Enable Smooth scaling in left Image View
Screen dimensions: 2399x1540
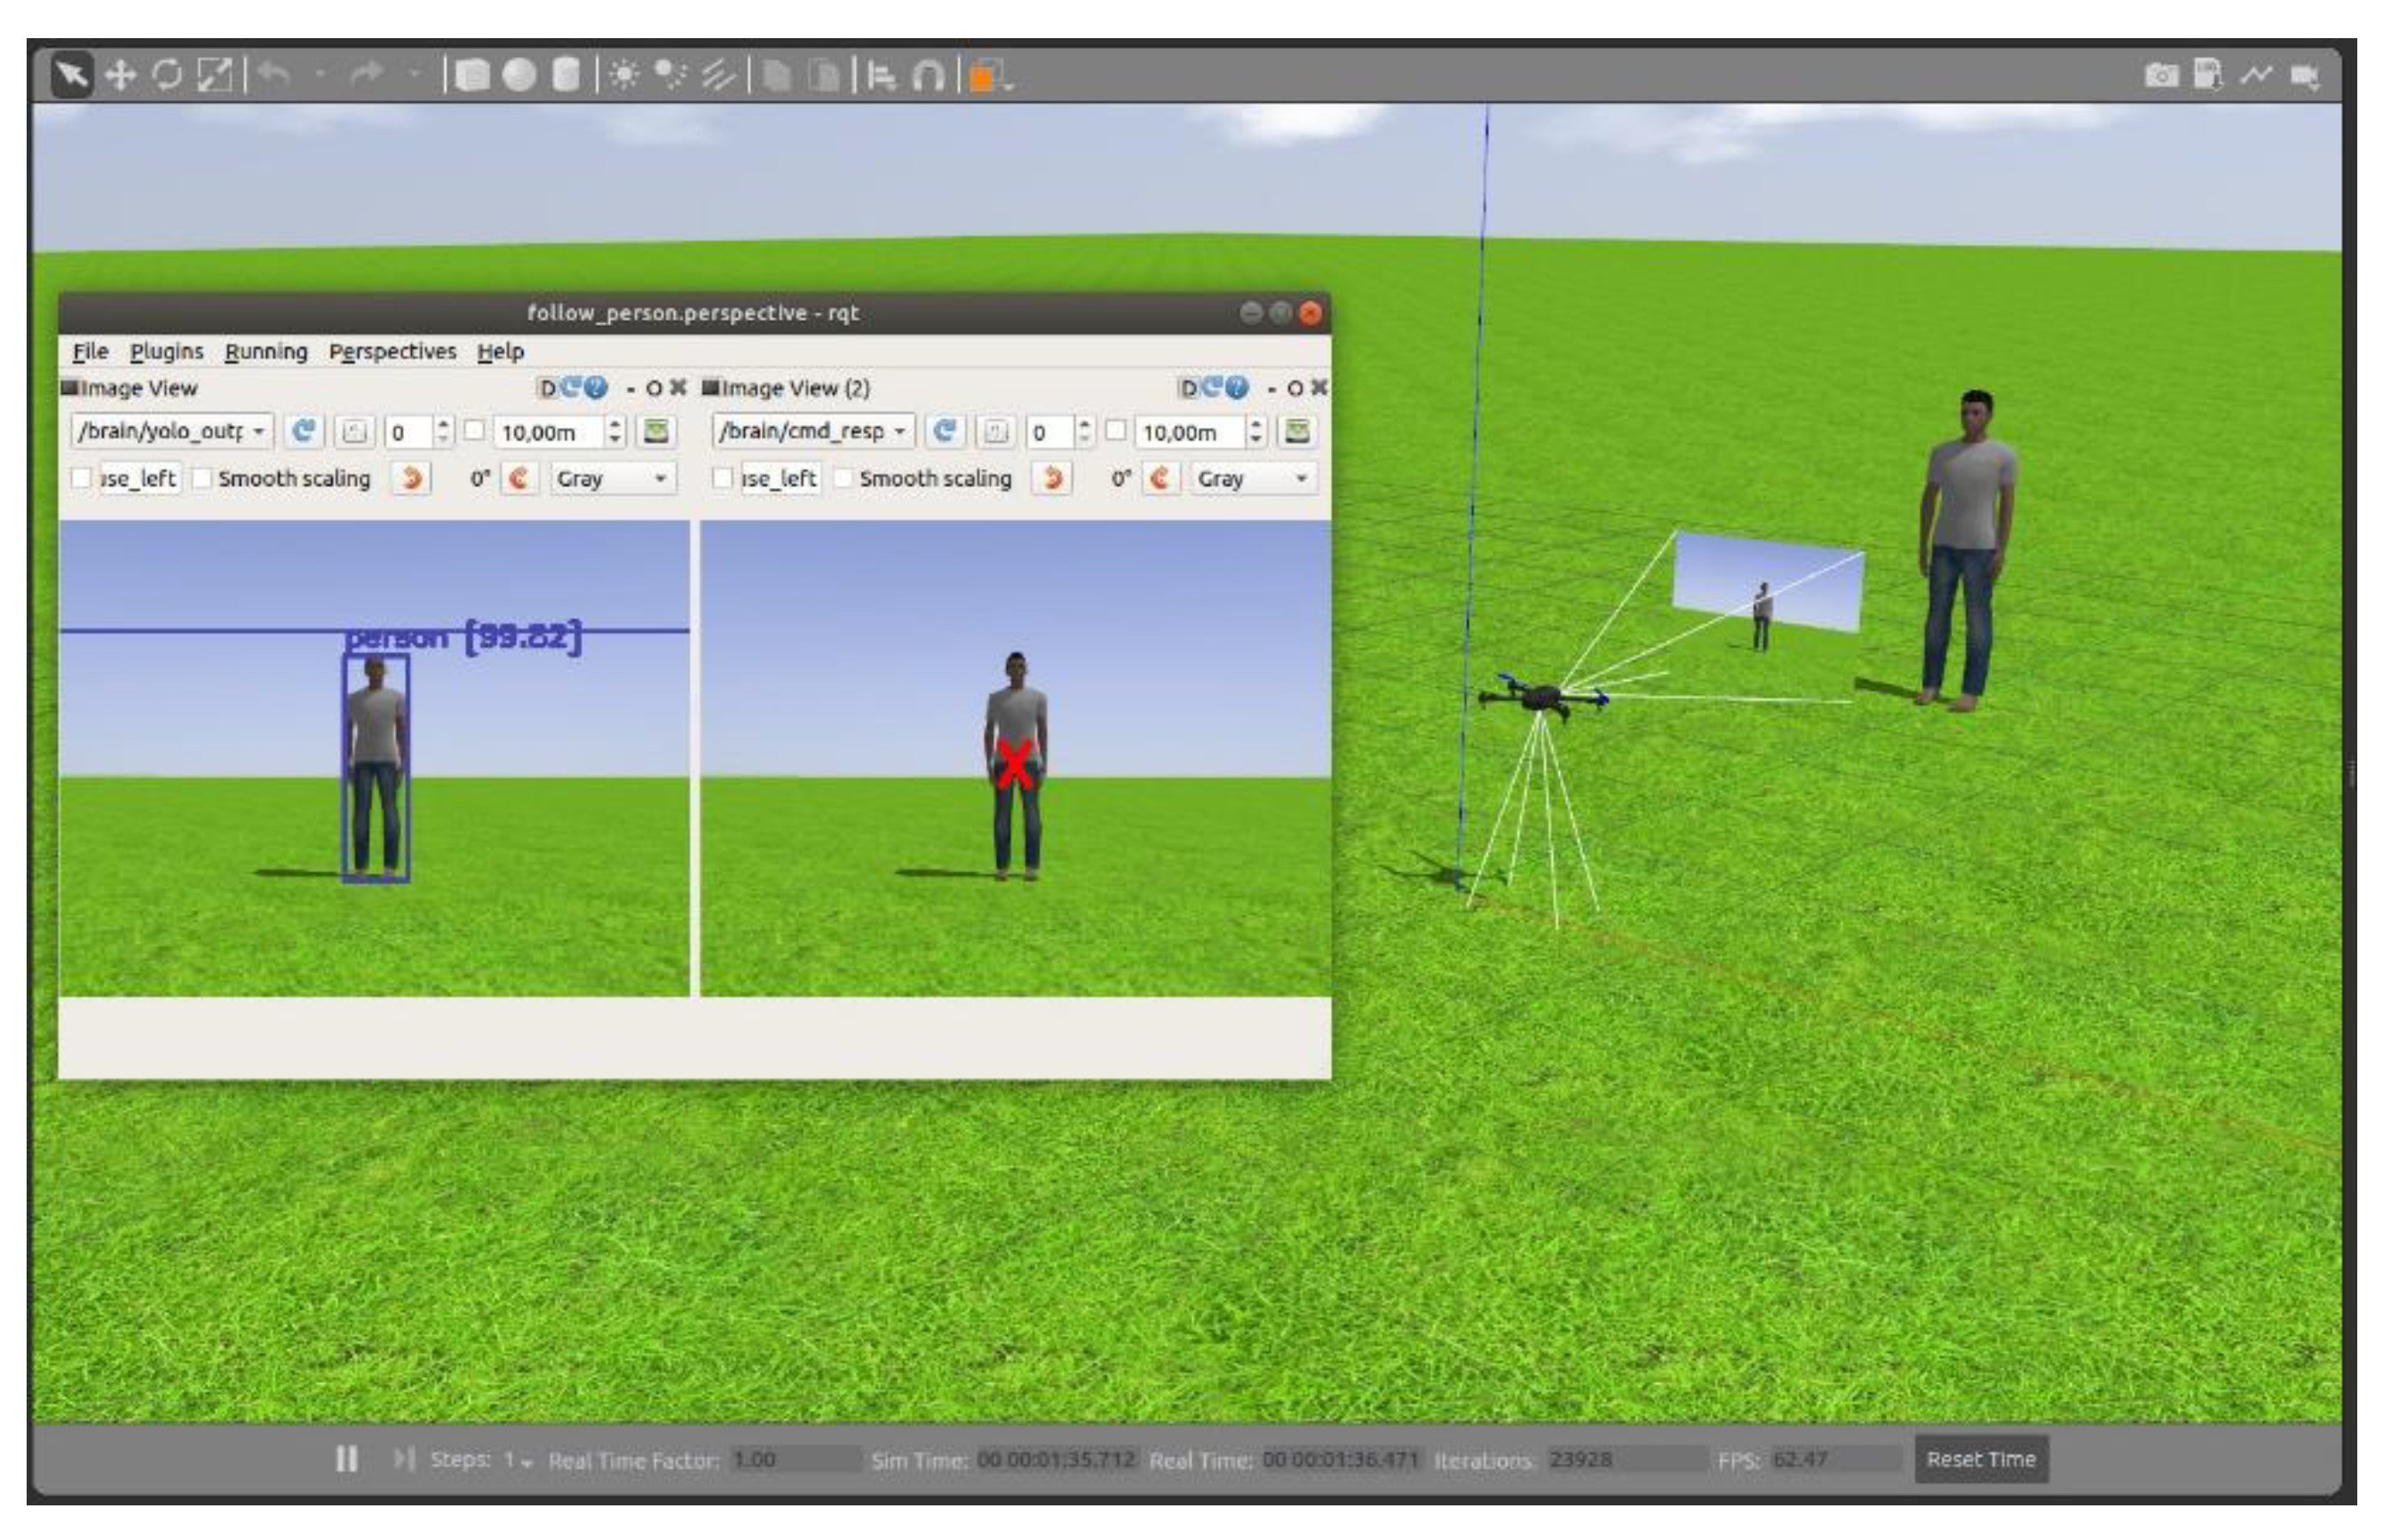(x=203, y=478)
